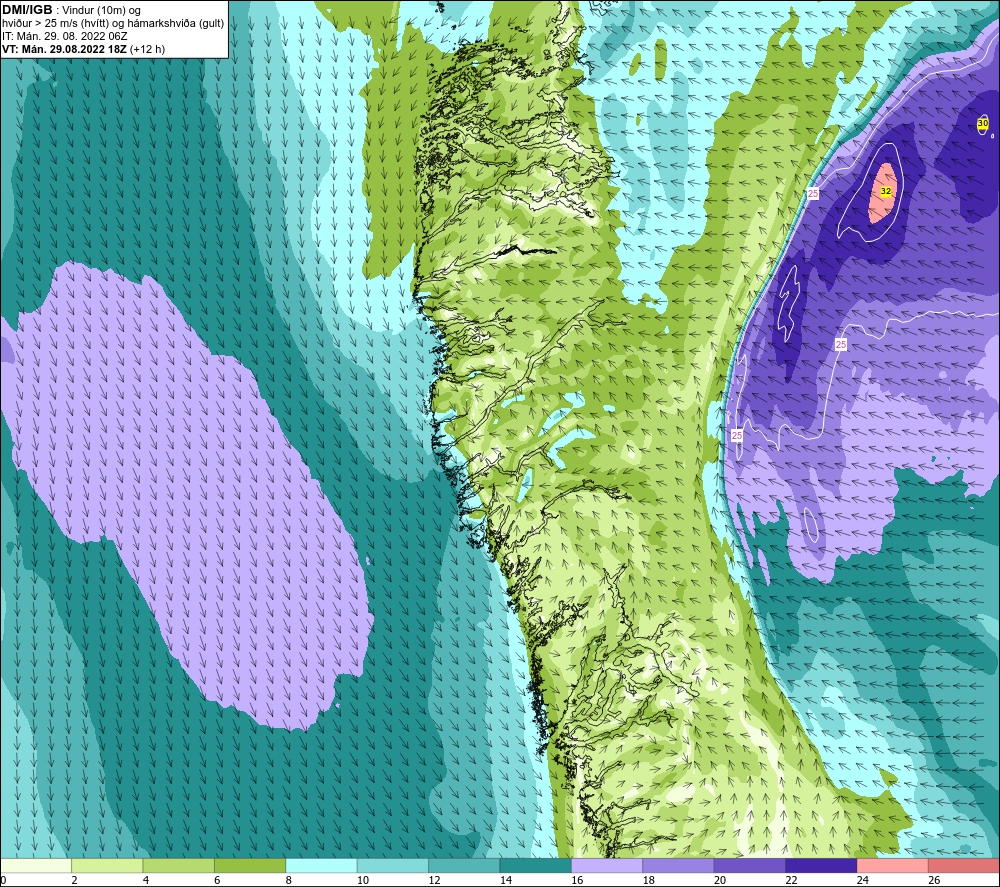Click the '26' value on colour scale
The image size is (1000, 887).
coord(934,880)
